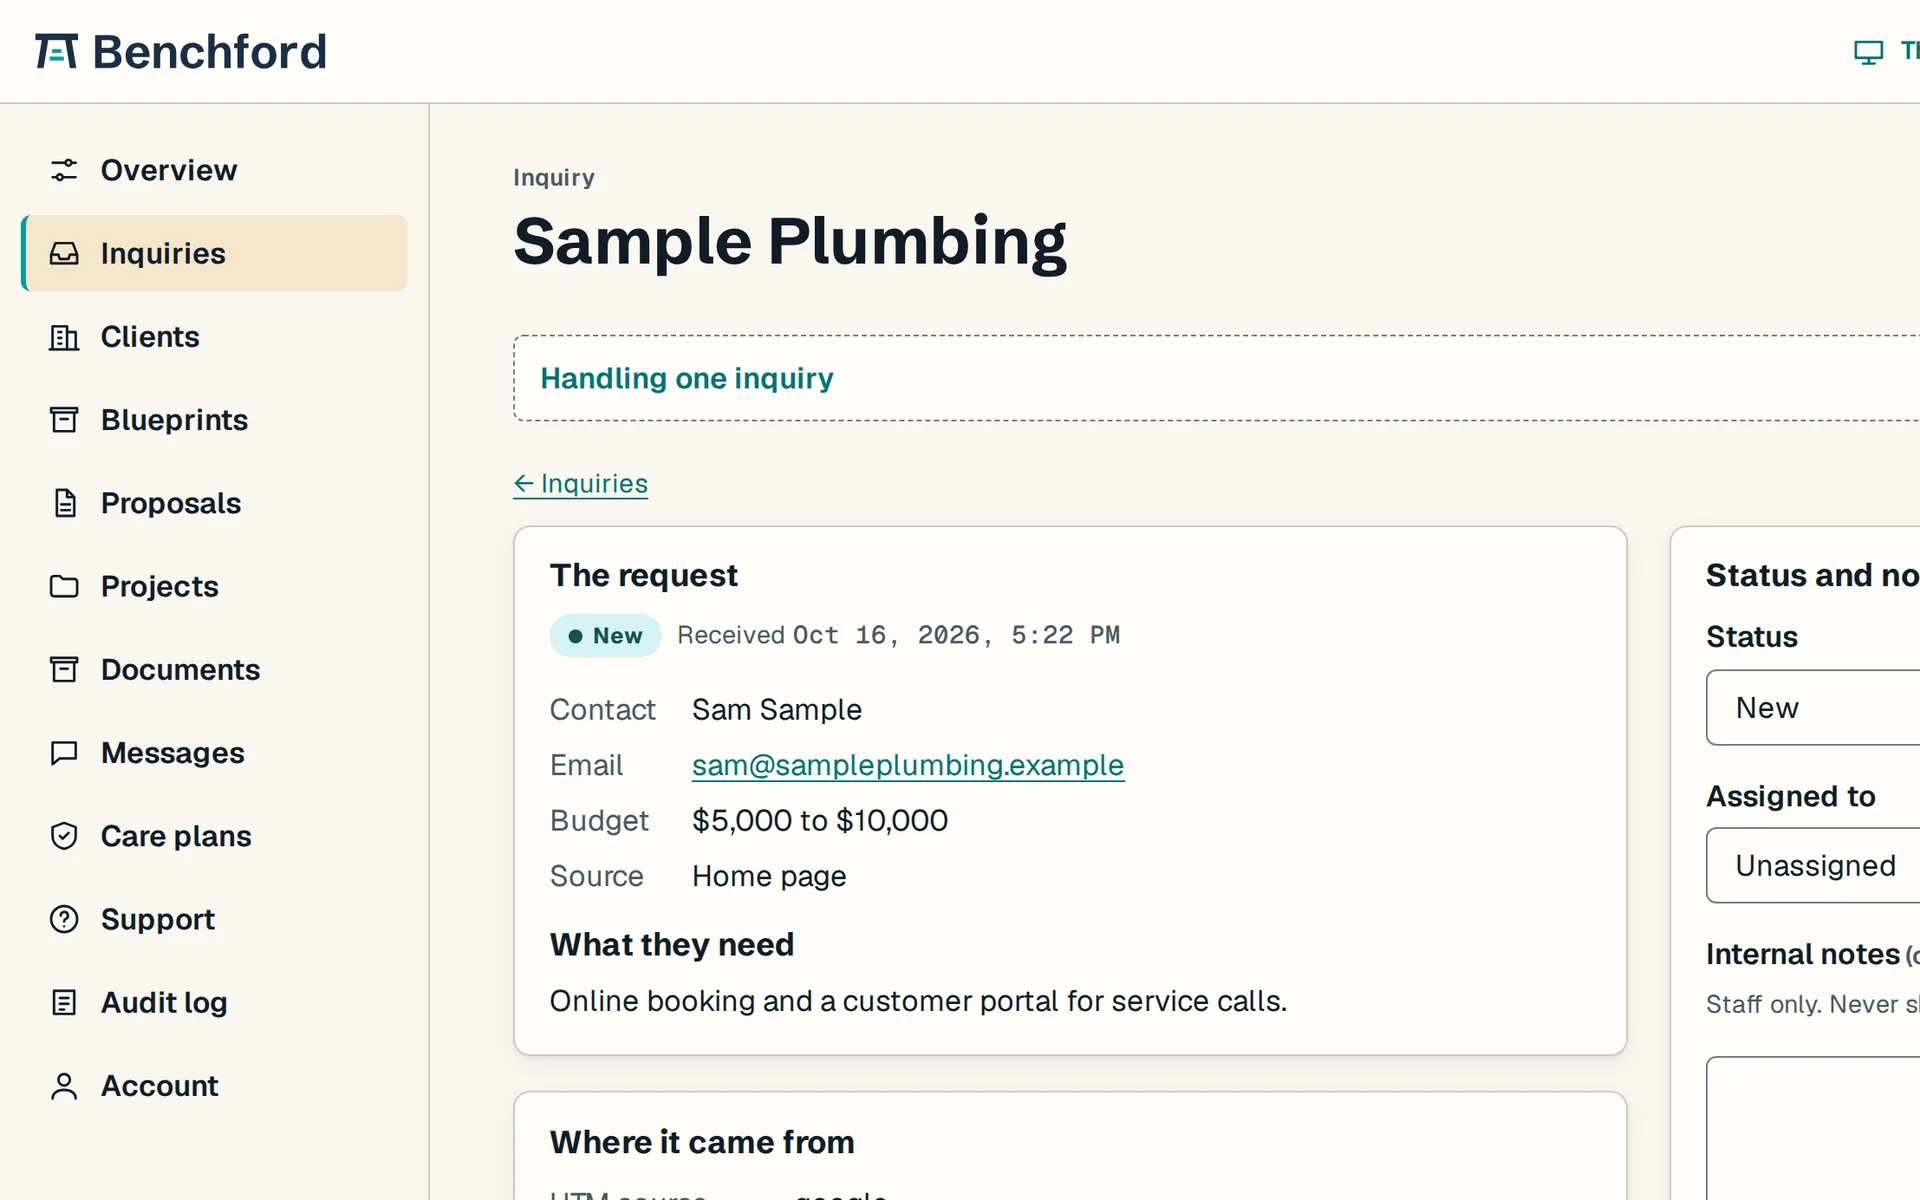Image resolution: width=1920 pixels, height=1200 pixels.
Task: Click the Support question mark icon
Action: tap(64, 919)
